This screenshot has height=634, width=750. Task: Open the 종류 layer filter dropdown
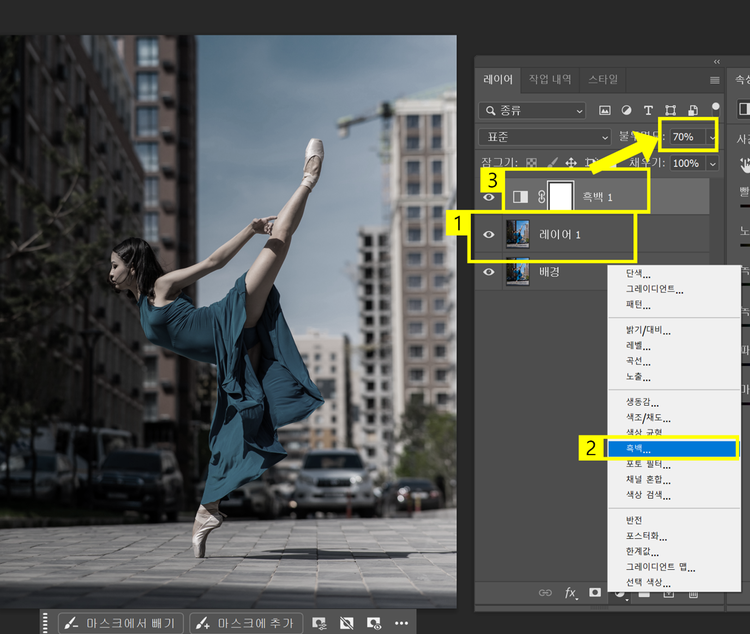[x=532, y=110]
